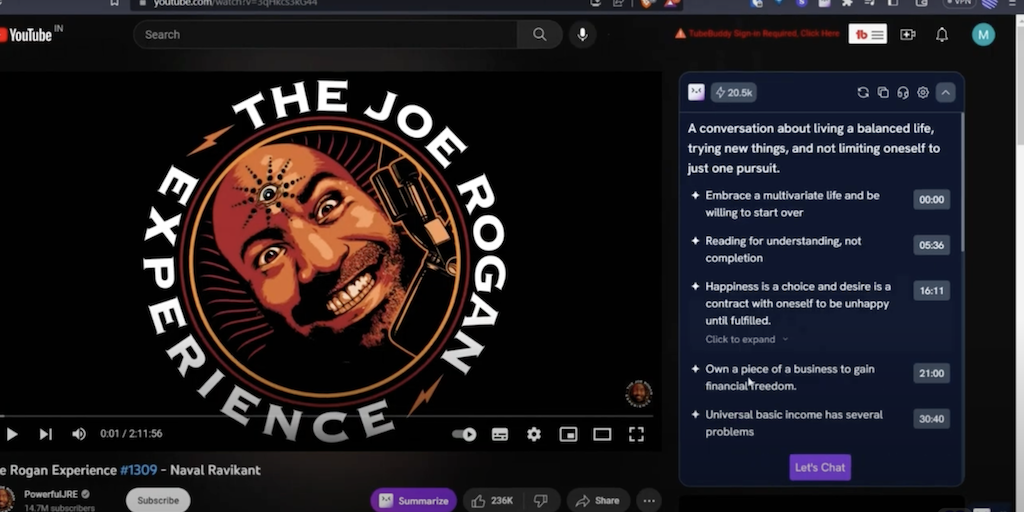This screenshot has width=1024, height=512.
Task: Click the YouTube create video icon
Action: pos(908,35)
